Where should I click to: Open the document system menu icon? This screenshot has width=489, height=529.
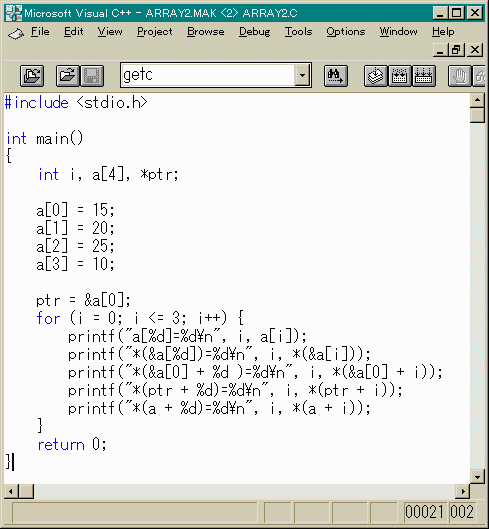click(16, 33)
